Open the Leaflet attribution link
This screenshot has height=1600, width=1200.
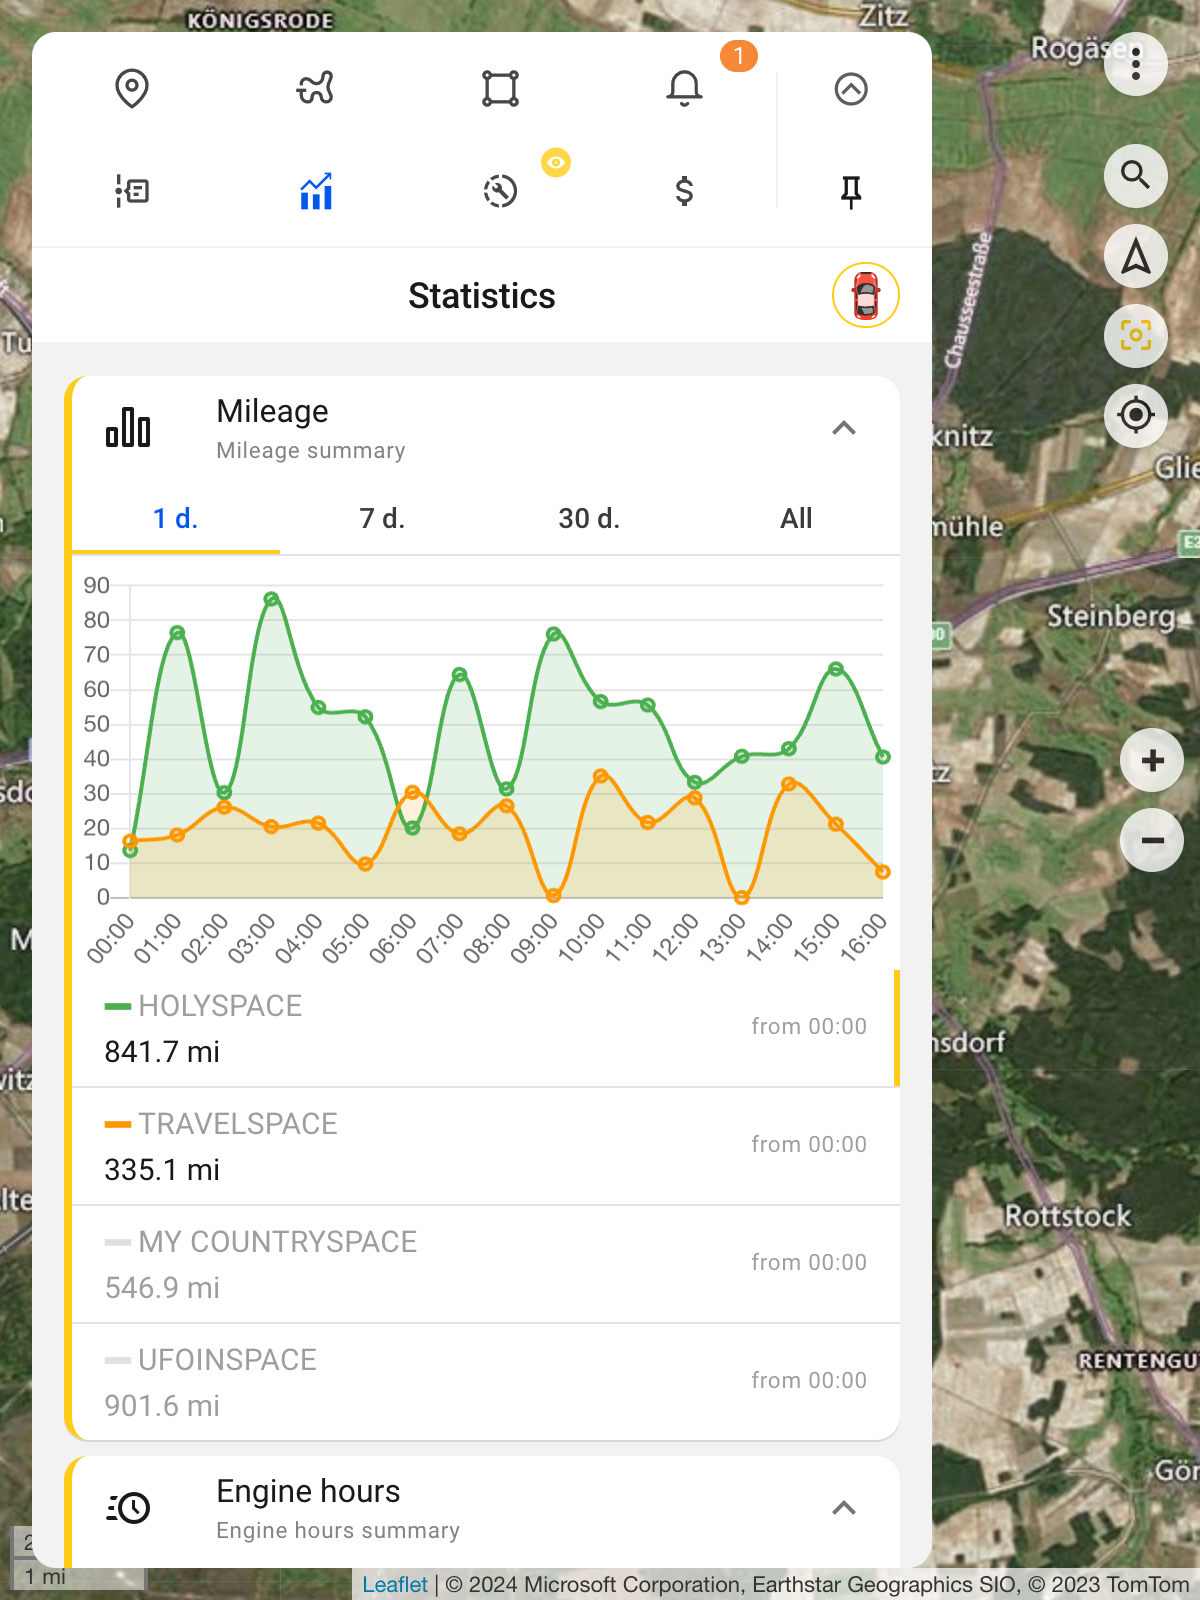pyautogui.click(x=395, y=1585)
